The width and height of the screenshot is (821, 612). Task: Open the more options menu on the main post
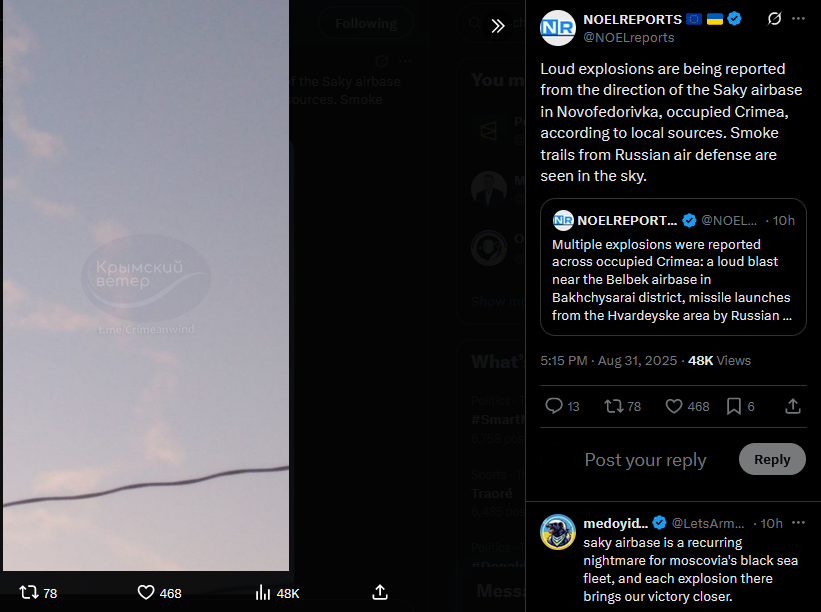coord(798,19)
